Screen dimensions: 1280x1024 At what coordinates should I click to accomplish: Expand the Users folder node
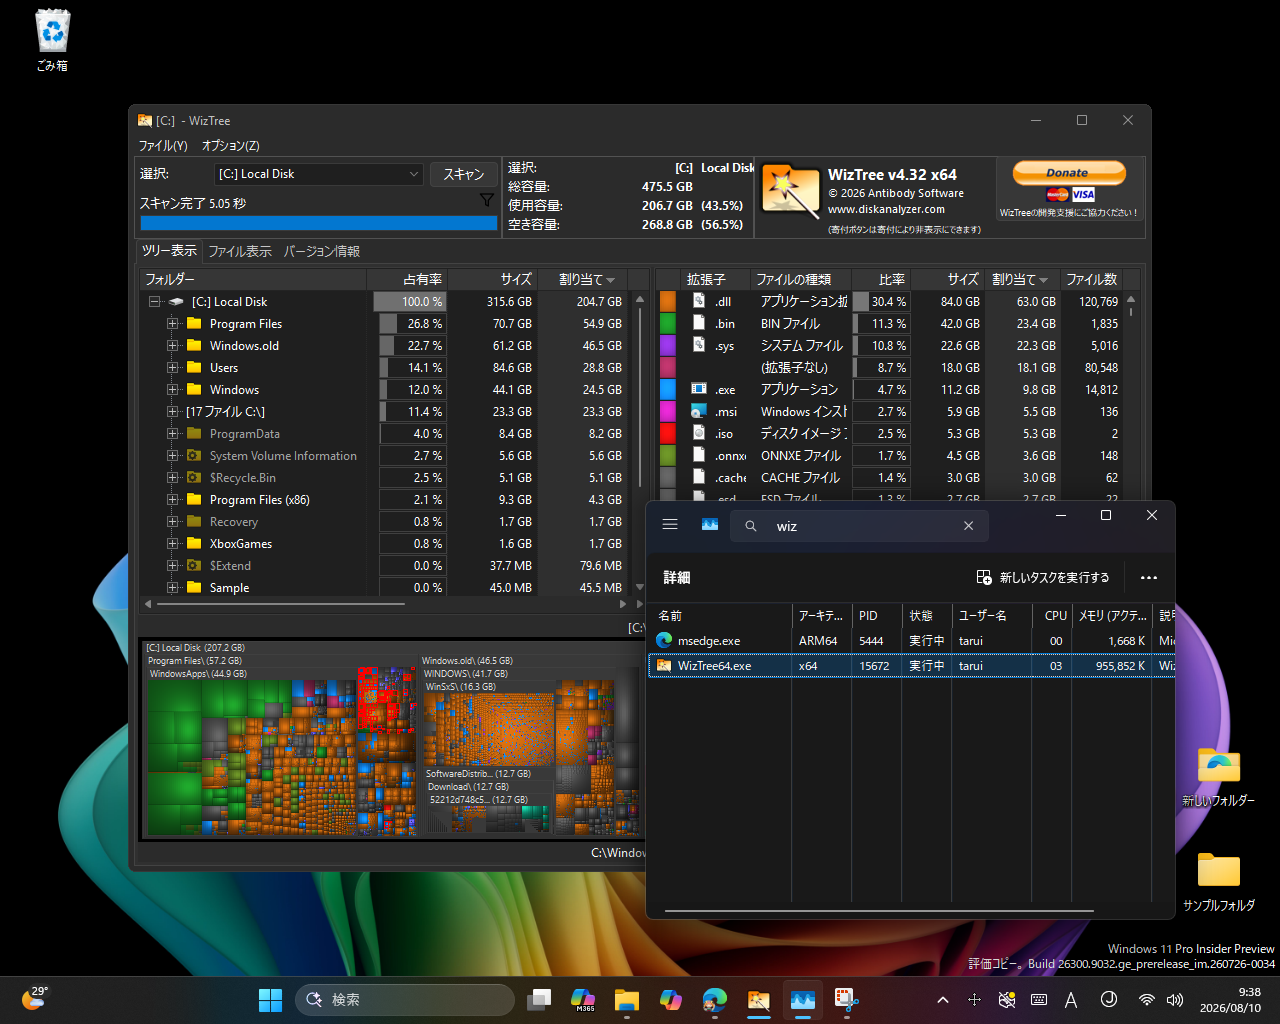click(172, 367)
